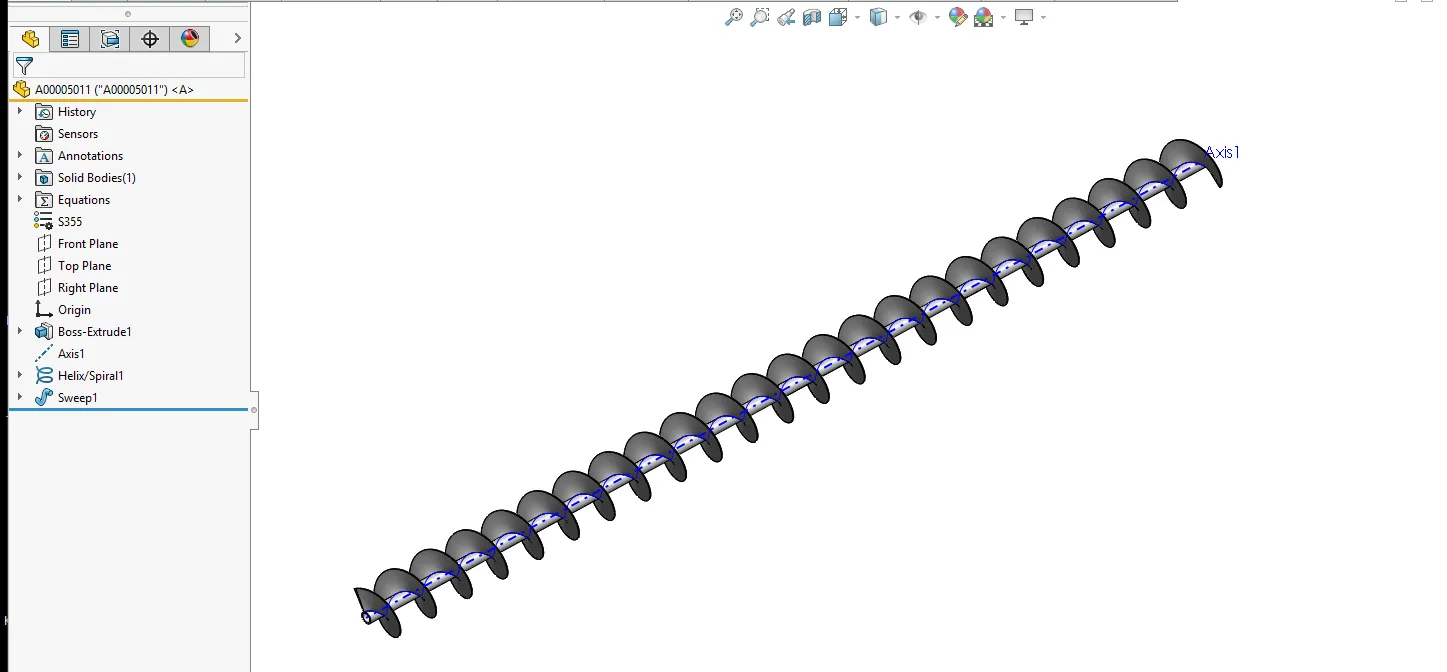Click the filter funnel icon in the tree
Screen dimensions: 1447x672
pos(24,66)
